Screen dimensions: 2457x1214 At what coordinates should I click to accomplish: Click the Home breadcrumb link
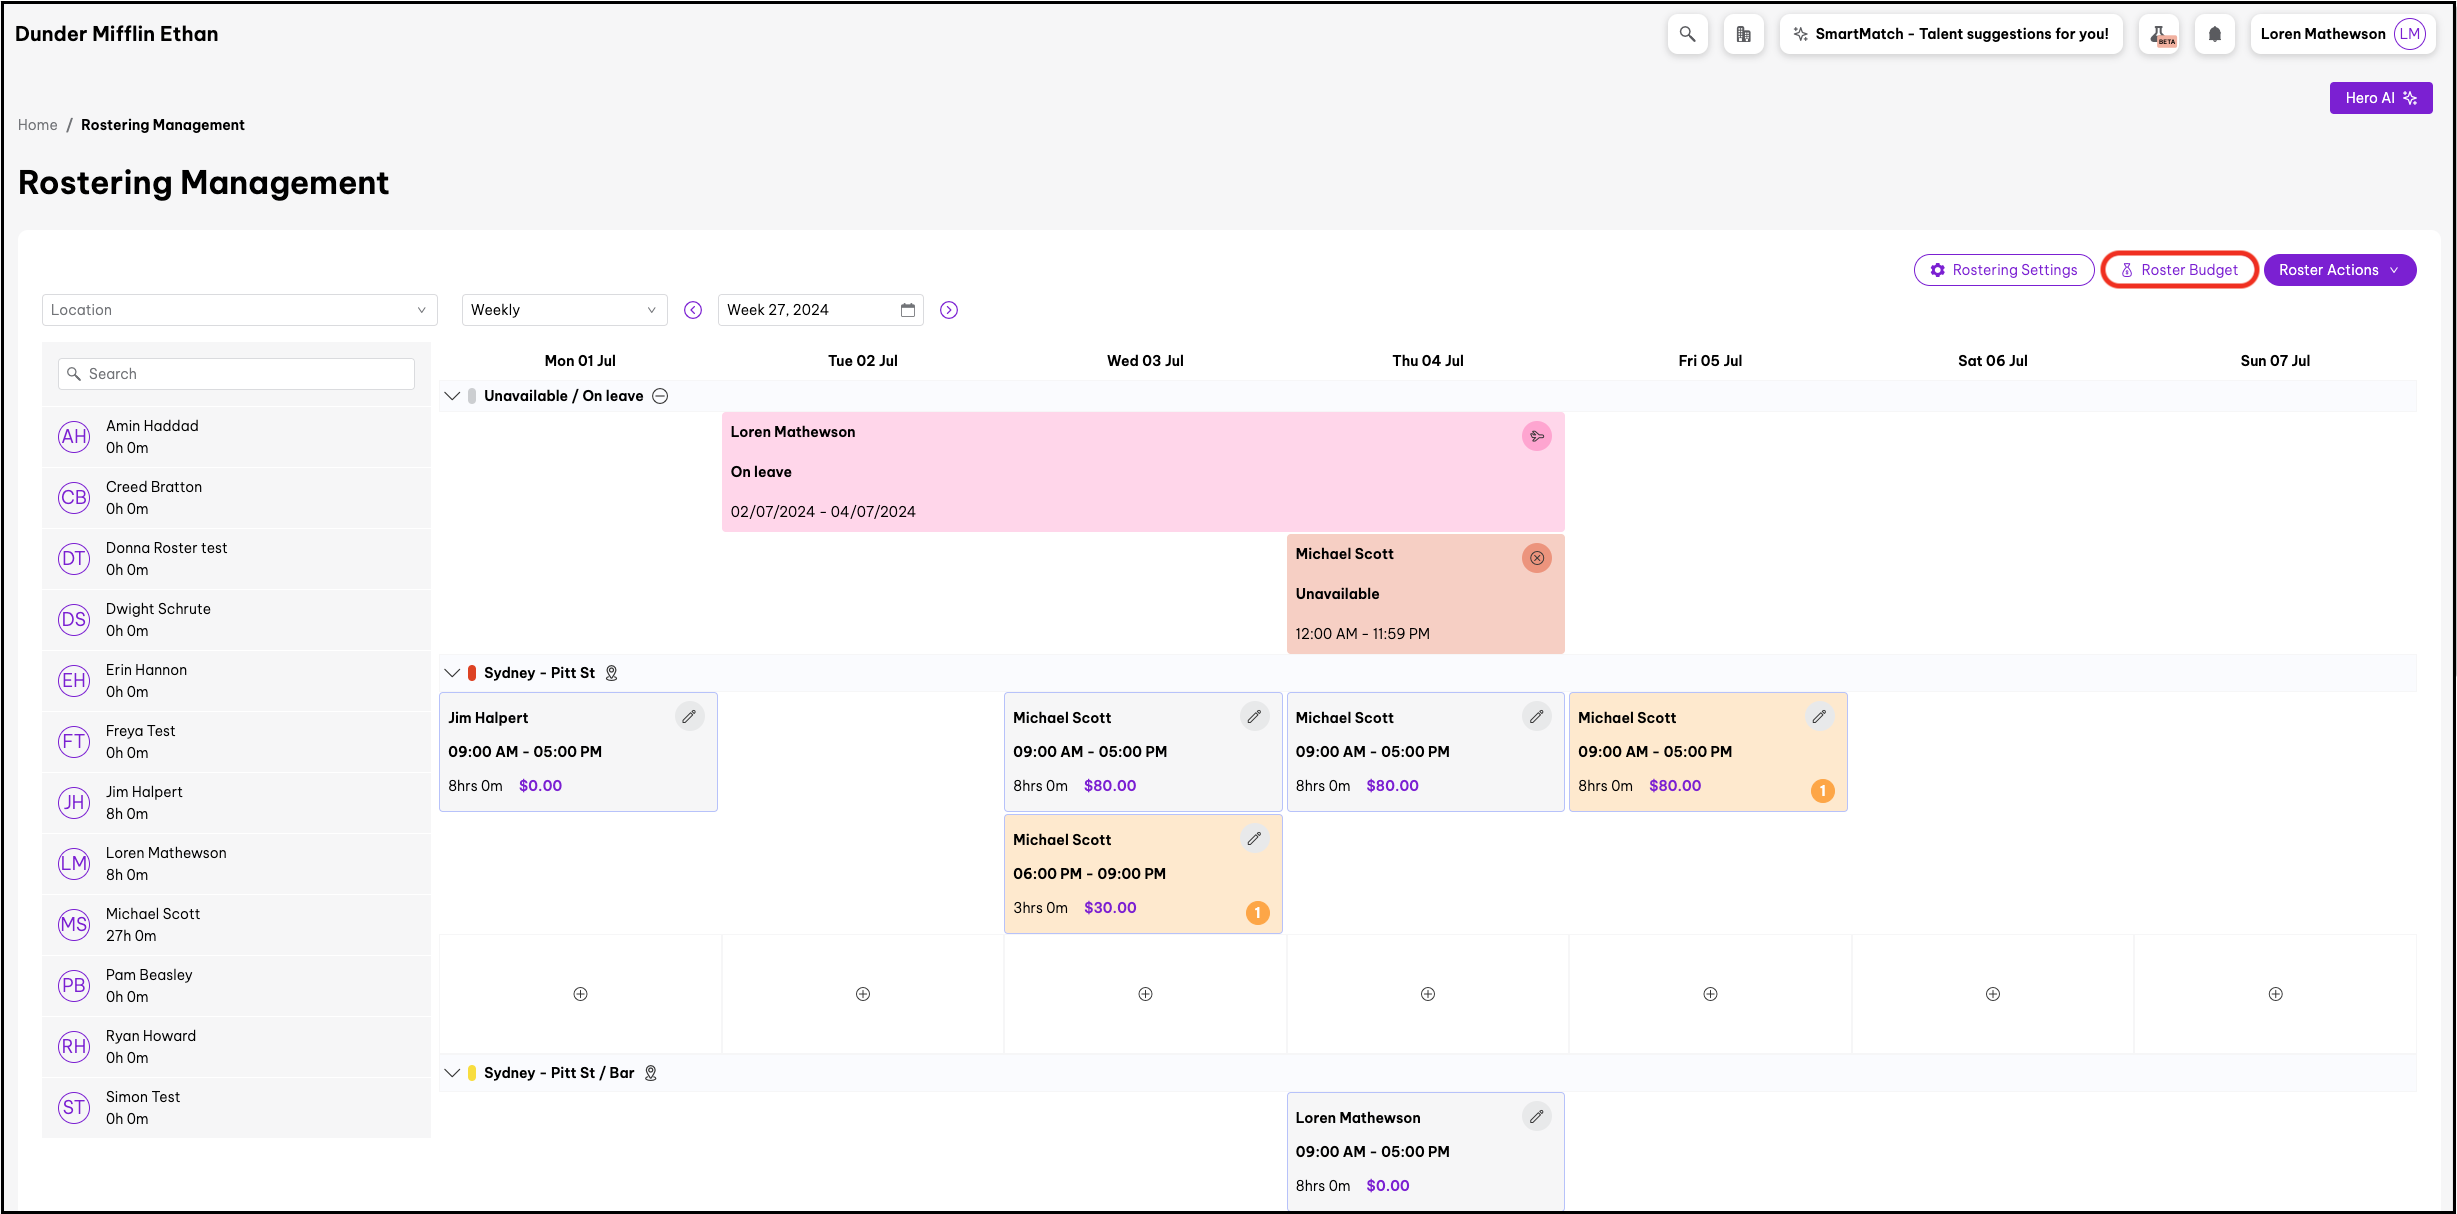tap(37, 125)
